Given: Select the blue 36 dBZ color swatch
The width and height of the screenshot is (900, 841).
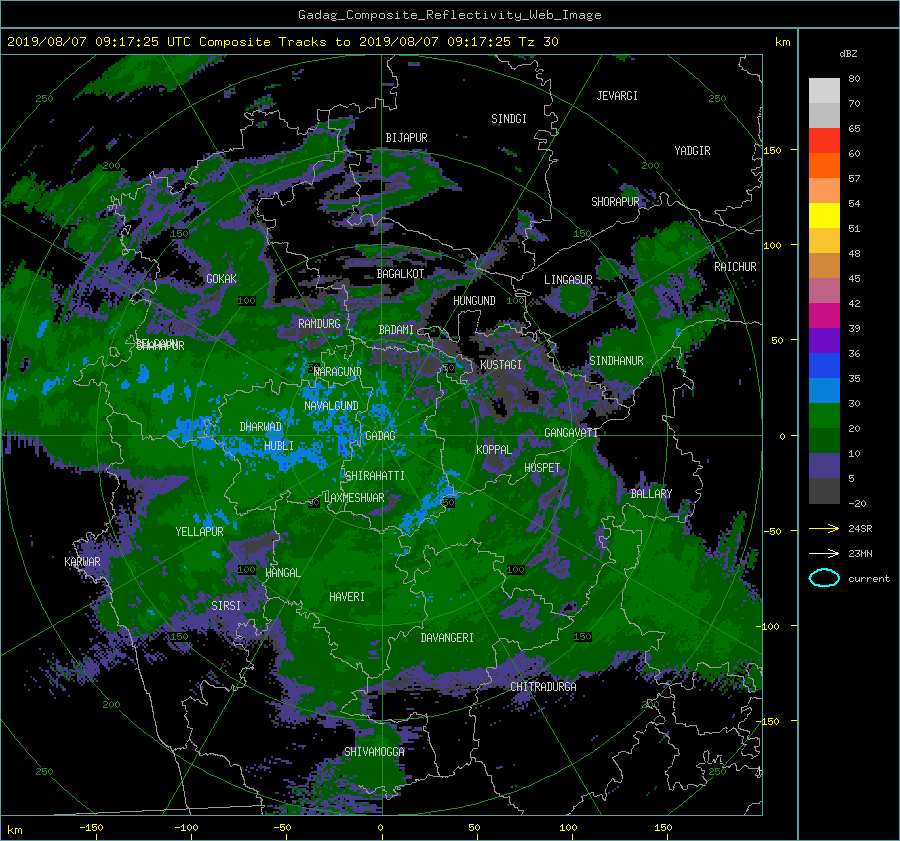Looking at the screenshot, I should click(824, 365).
